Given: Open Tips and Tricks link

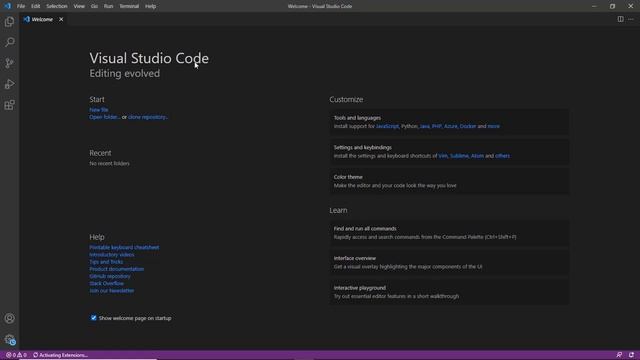Looking at the screenshot, I should (x=106, y=262).
